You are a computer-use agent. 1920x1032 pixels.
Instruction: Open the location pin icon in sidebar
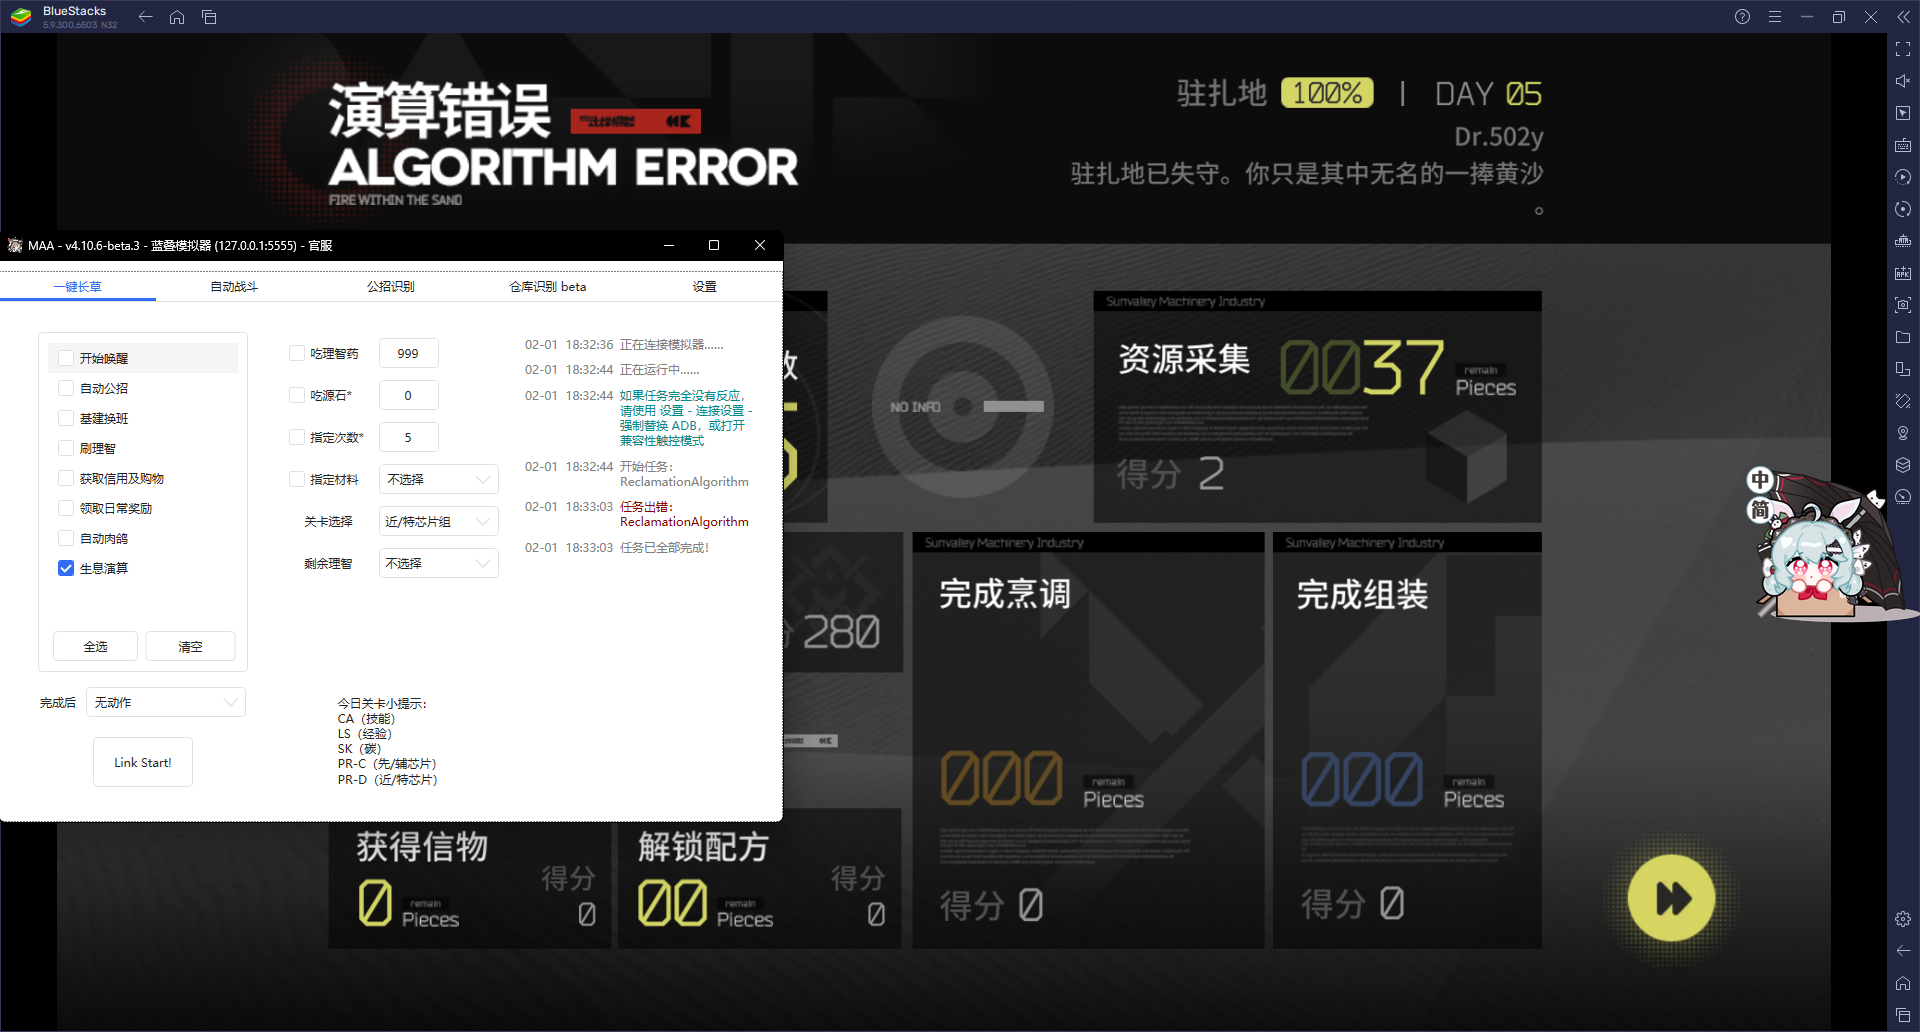[x=1903, y=433]
